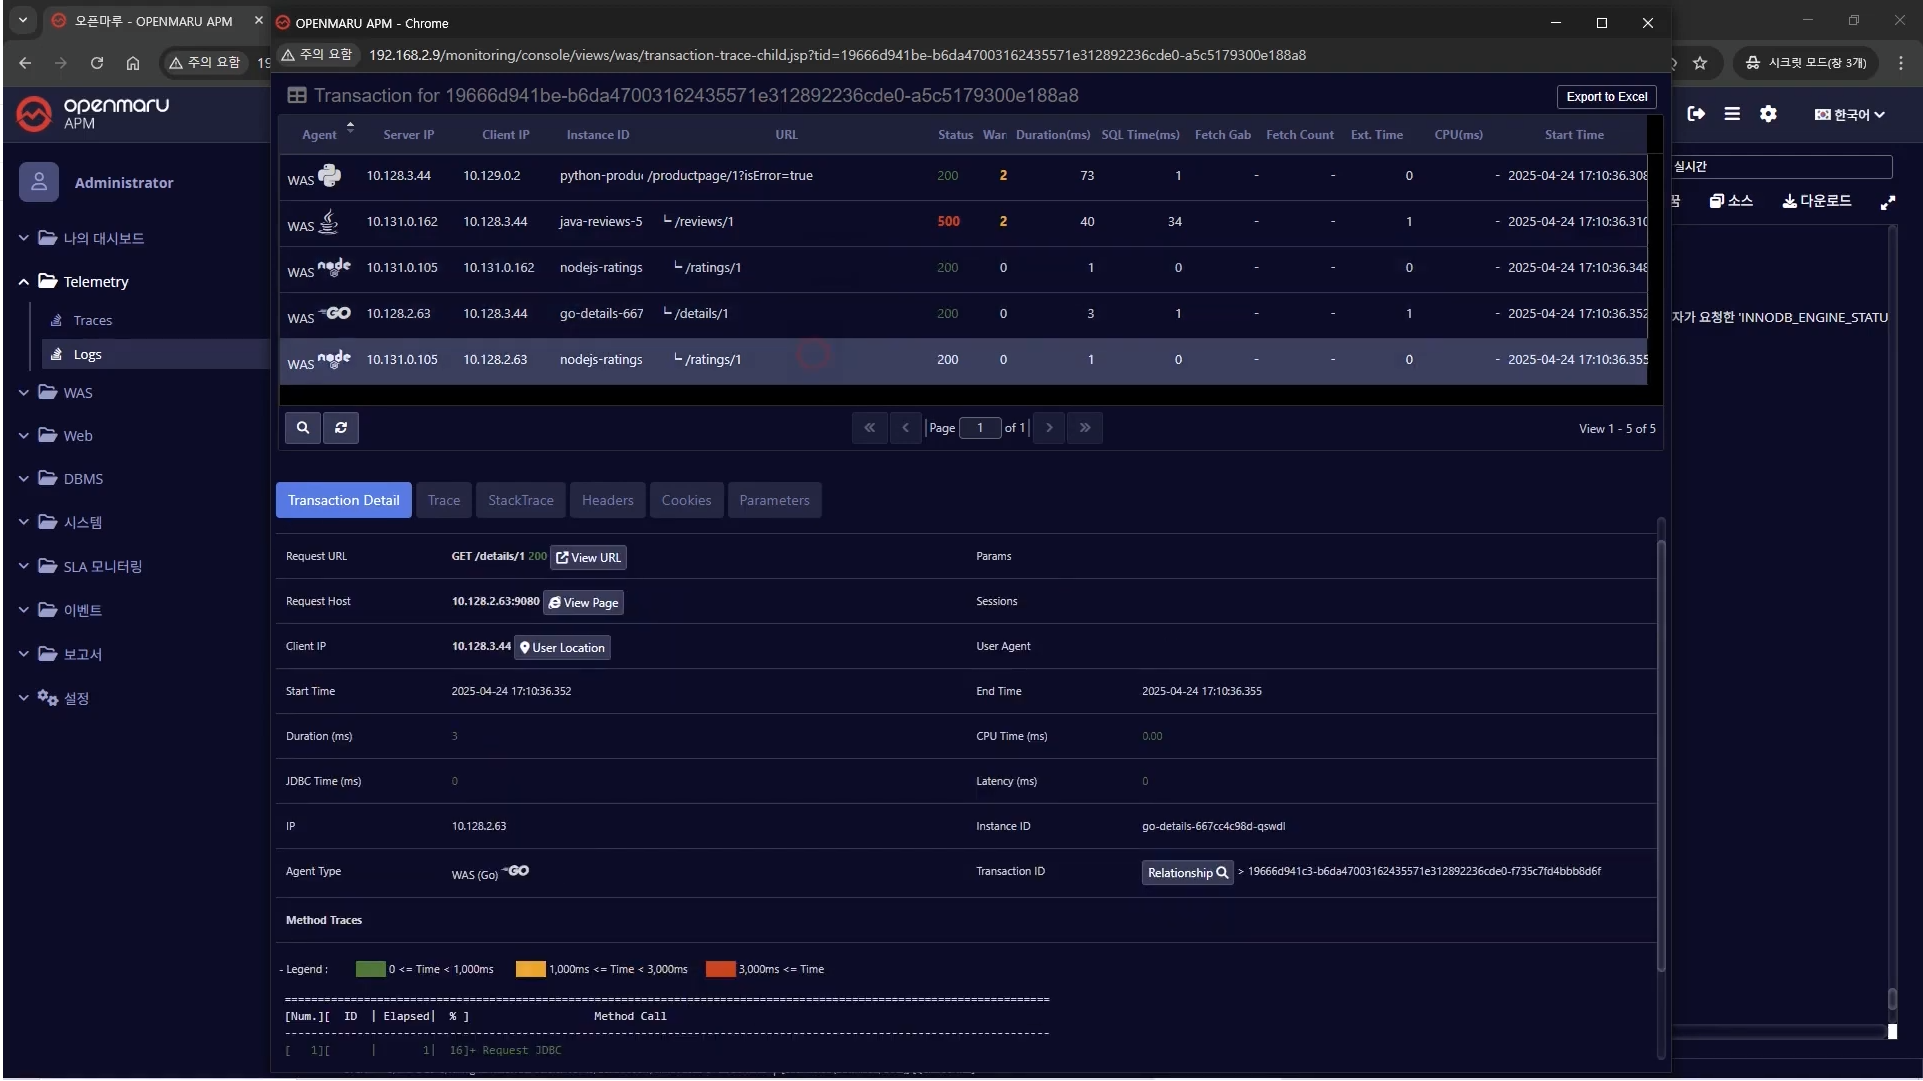Click the search magnifier icon below table
This screenshot has width=1923, height=1081.
click(303, 428)
